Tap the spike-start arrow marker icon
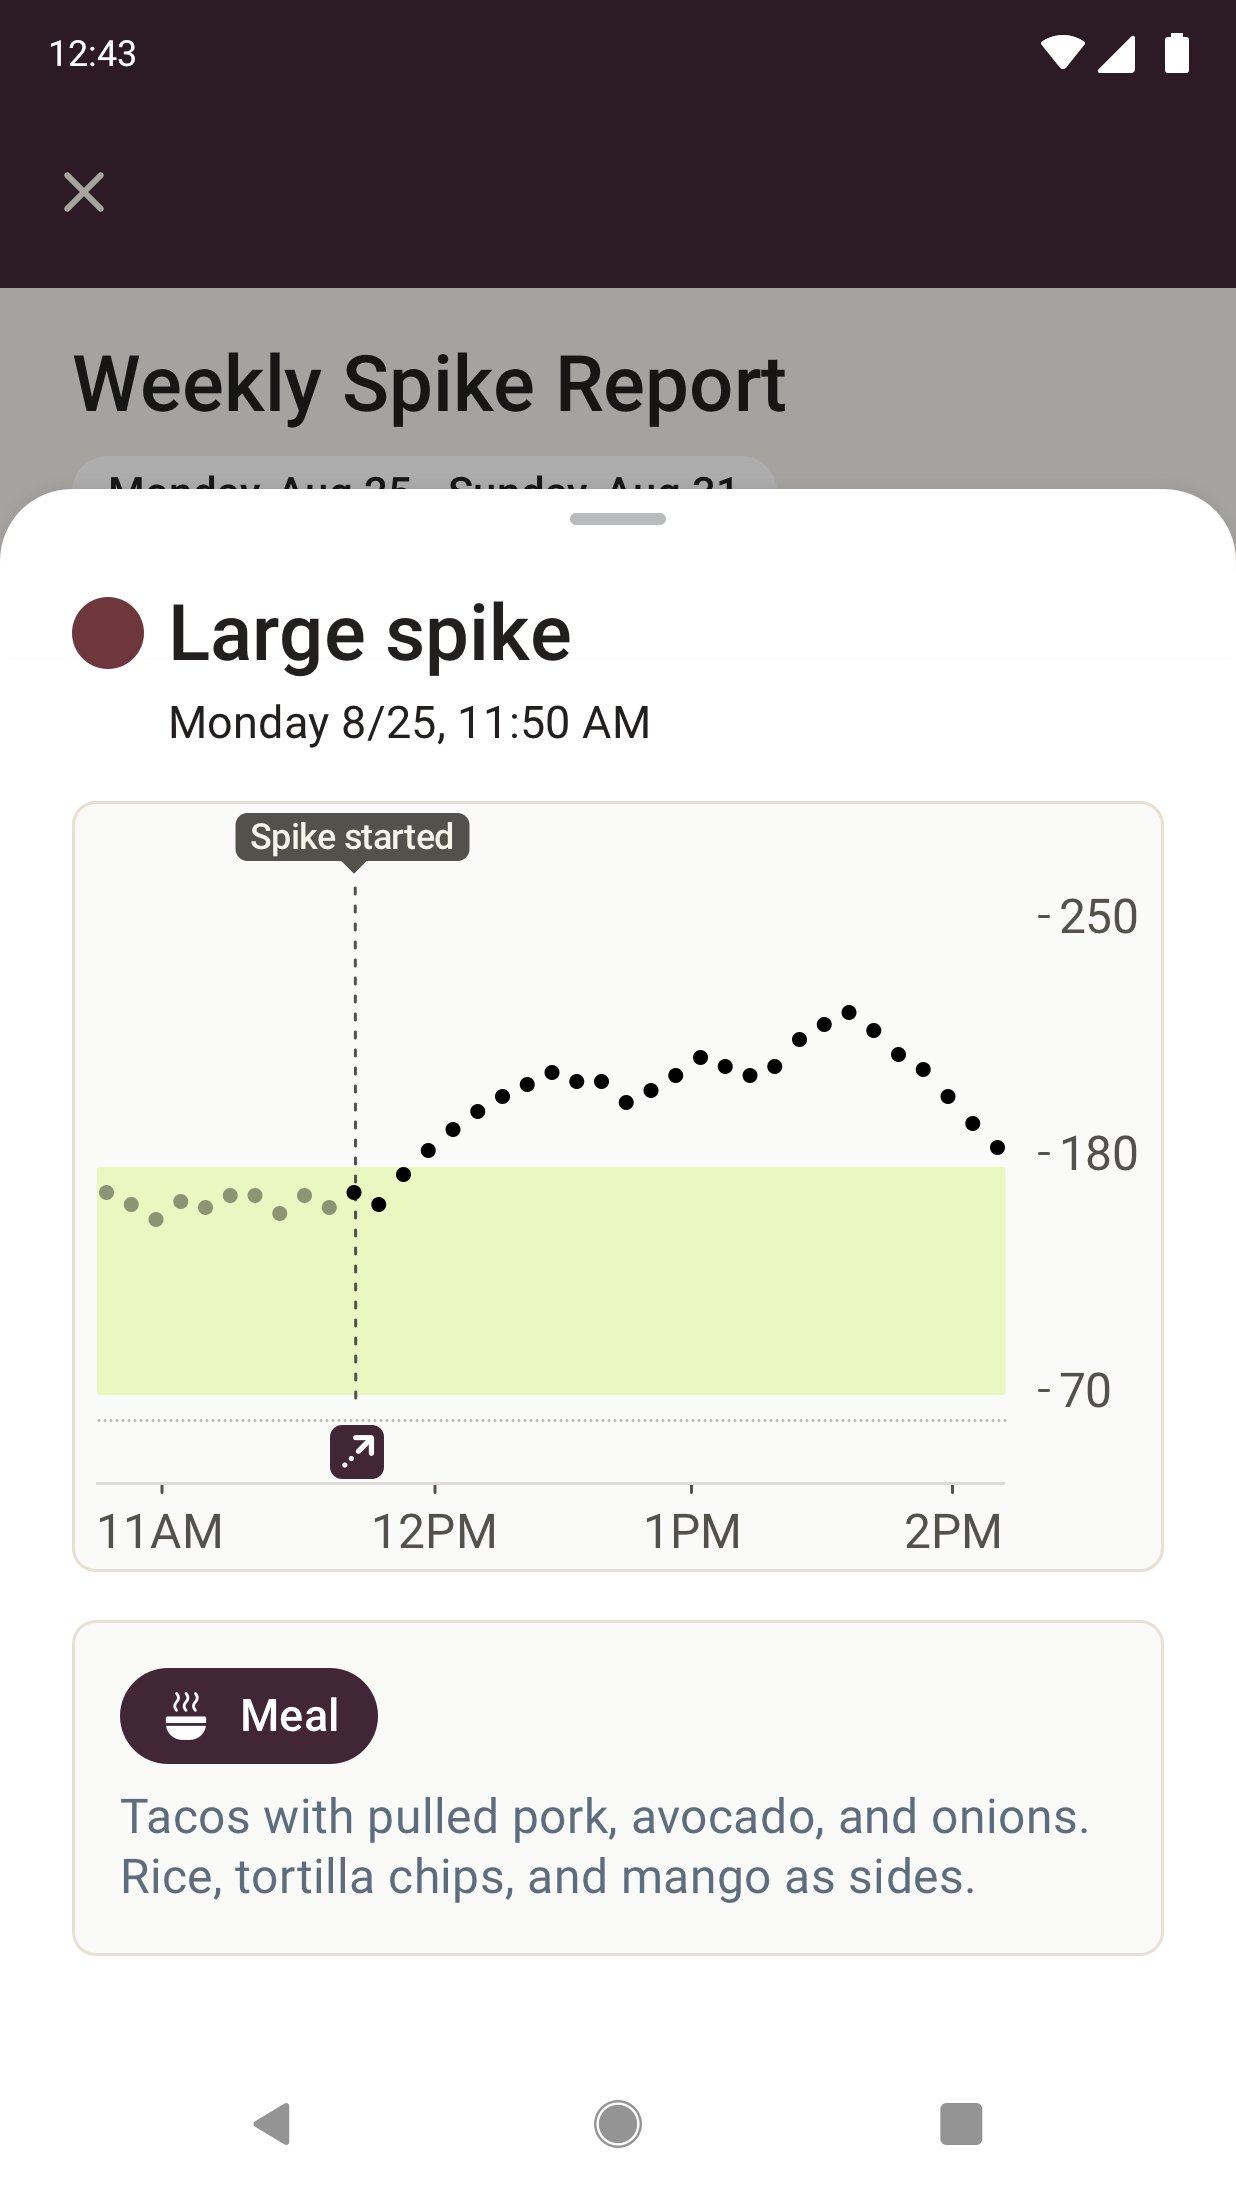This screenshot has width=1236, height=2196. [x=357, y=1451]
